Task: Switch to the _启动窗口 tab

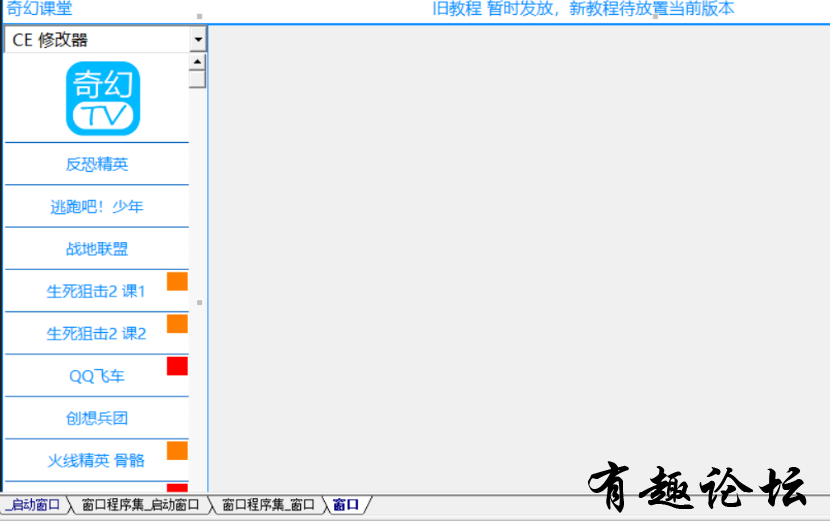Action: tap(35, 505)
